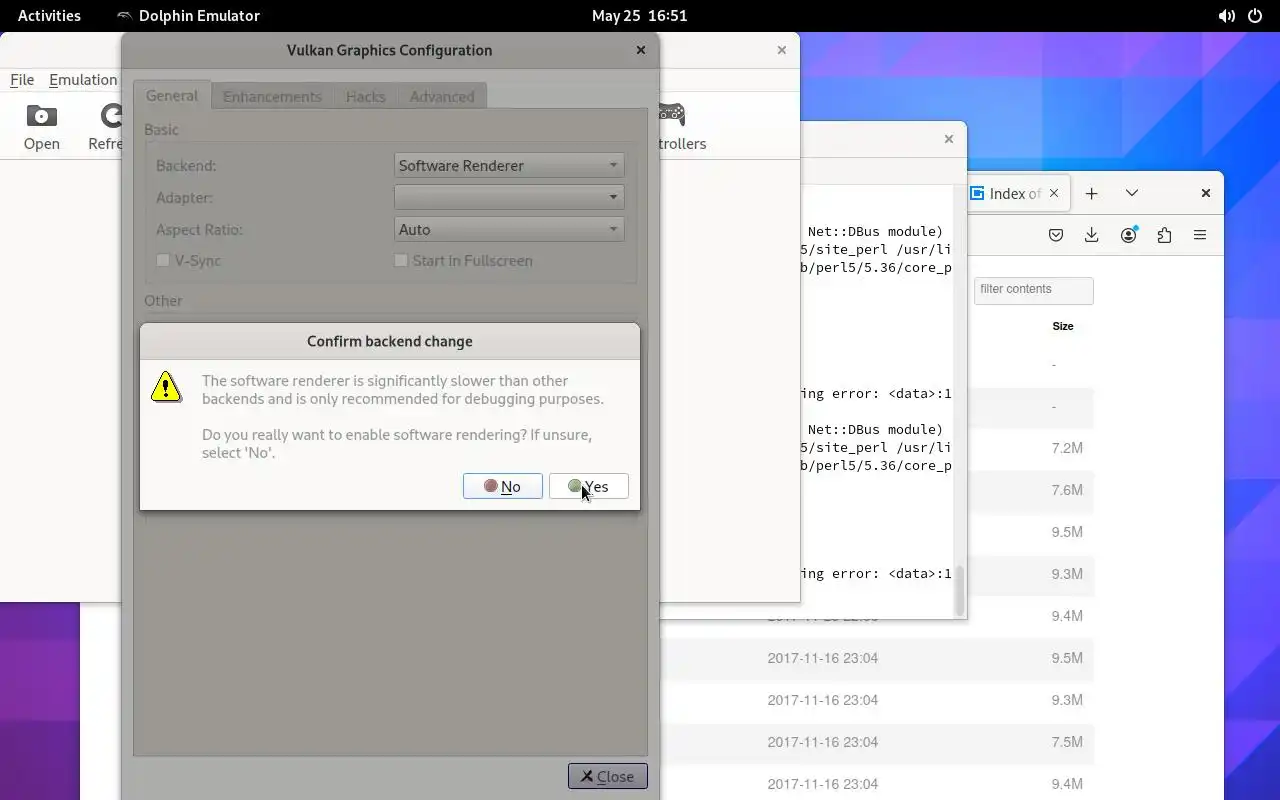Open the Activities overview

tap(49, 15)
